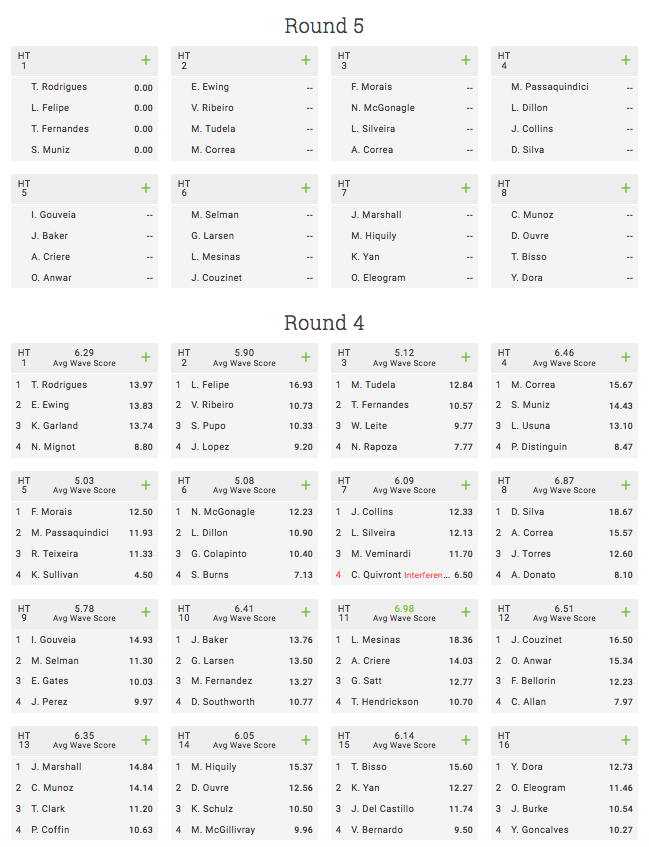Expand Round 5 Heat 1 plus icon
649x847 pixels.
click(x=145, y=60)
